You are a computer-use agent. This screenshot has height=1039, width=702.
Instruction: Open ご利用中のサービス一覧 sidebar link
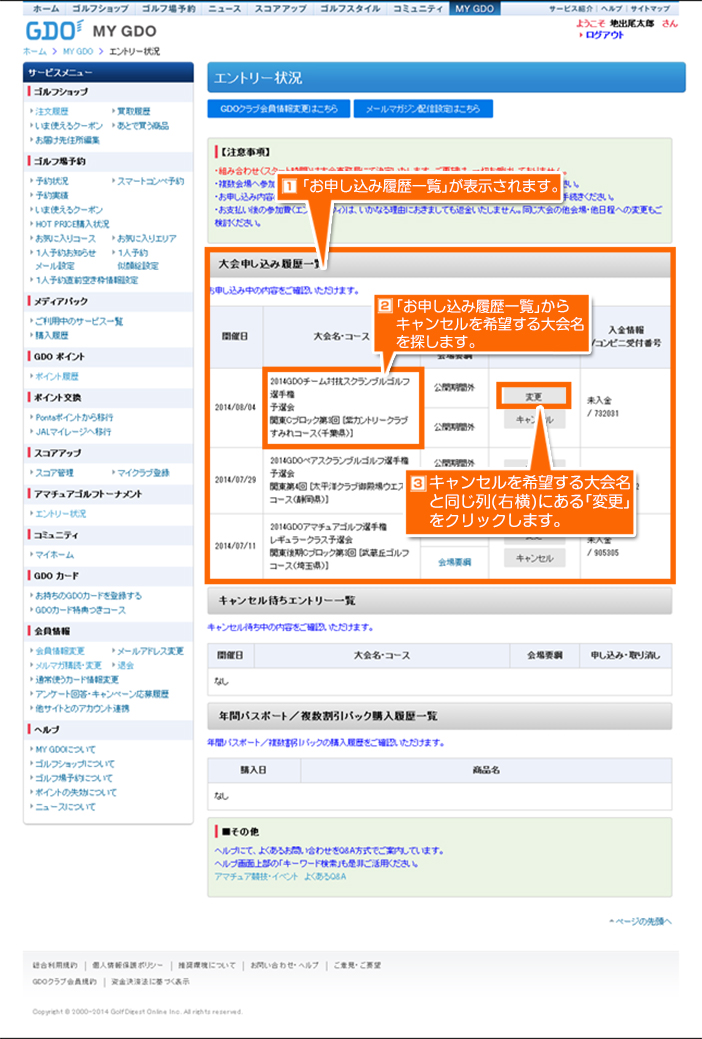79,321
